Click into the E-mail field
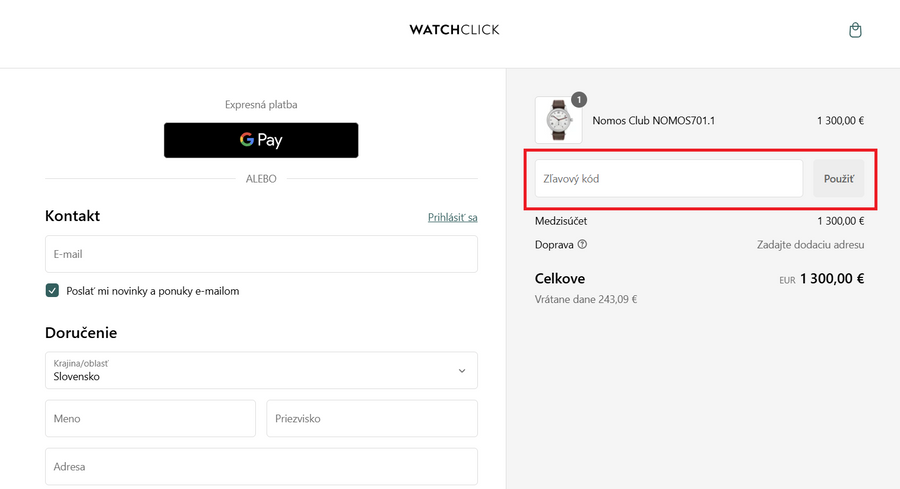 [x=261, y=254]
